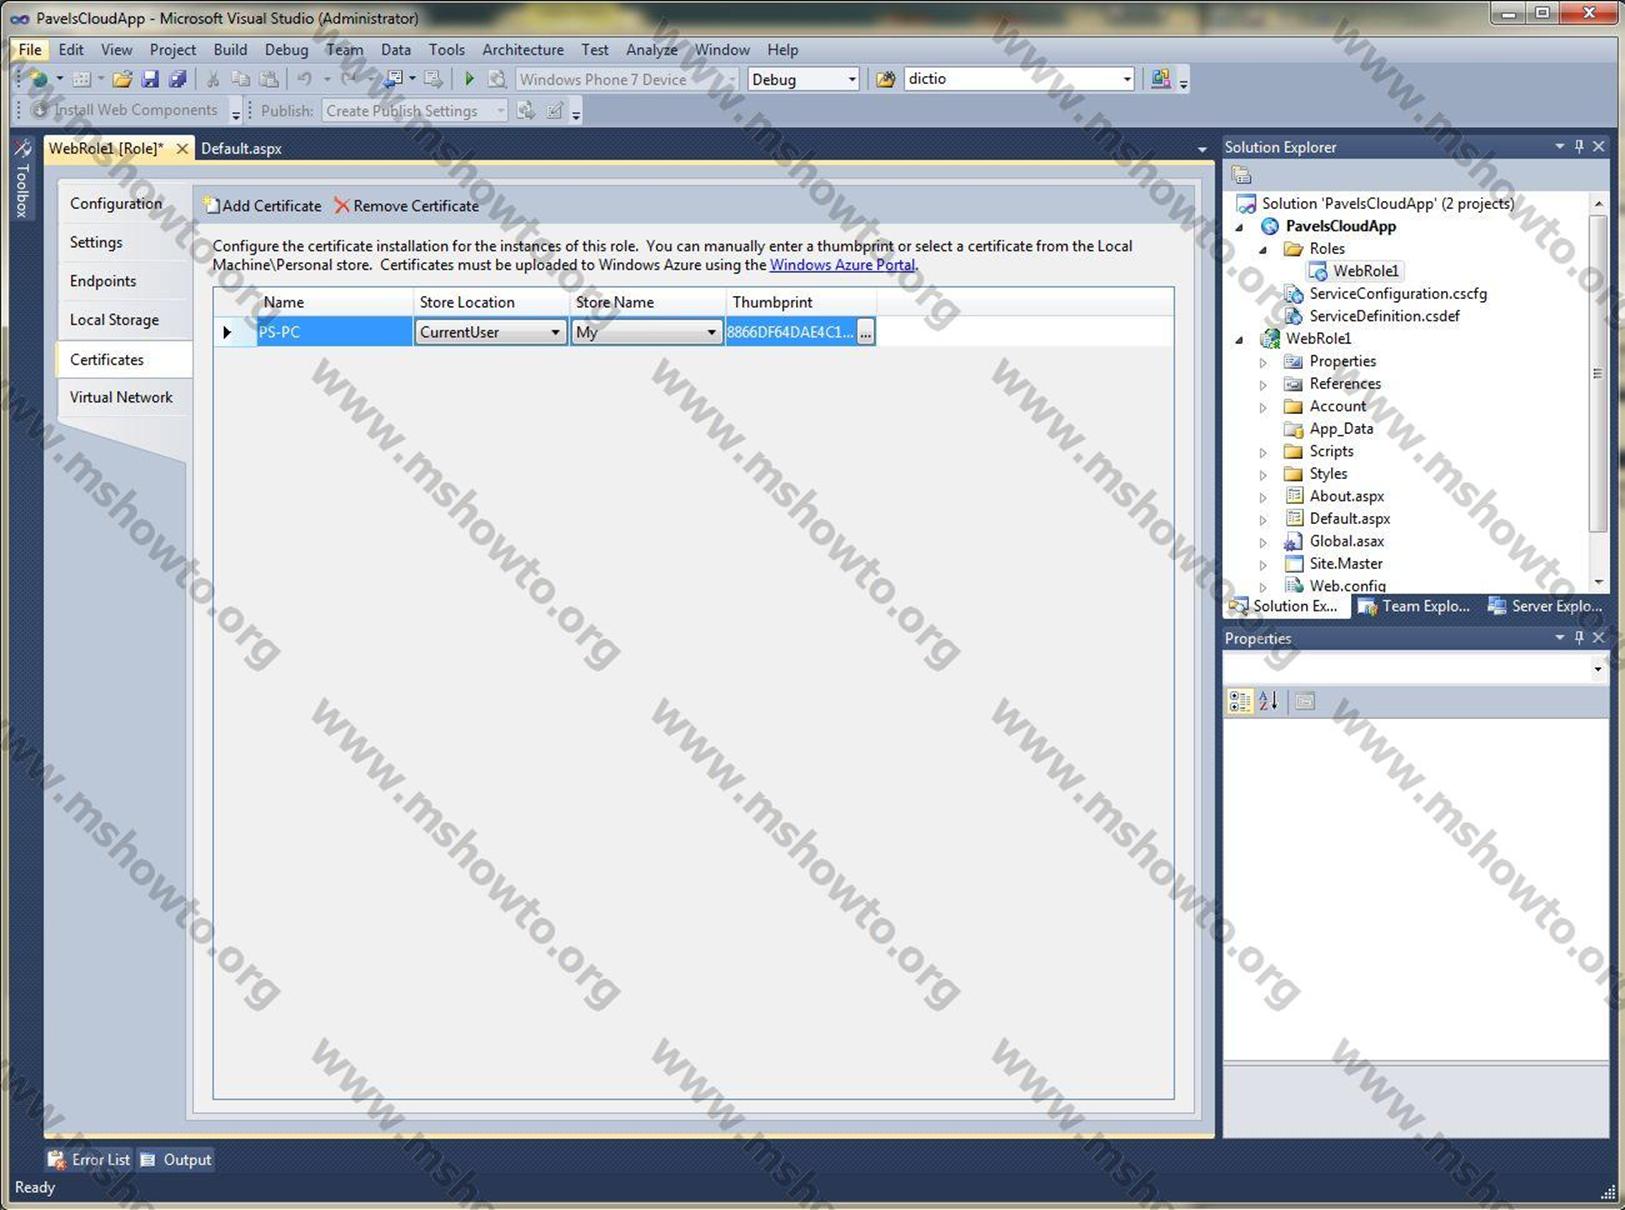Select the Virtual Network side tab
Image resolution: width=1625 pixels, height=1210 pixels.
click(121, 398)
